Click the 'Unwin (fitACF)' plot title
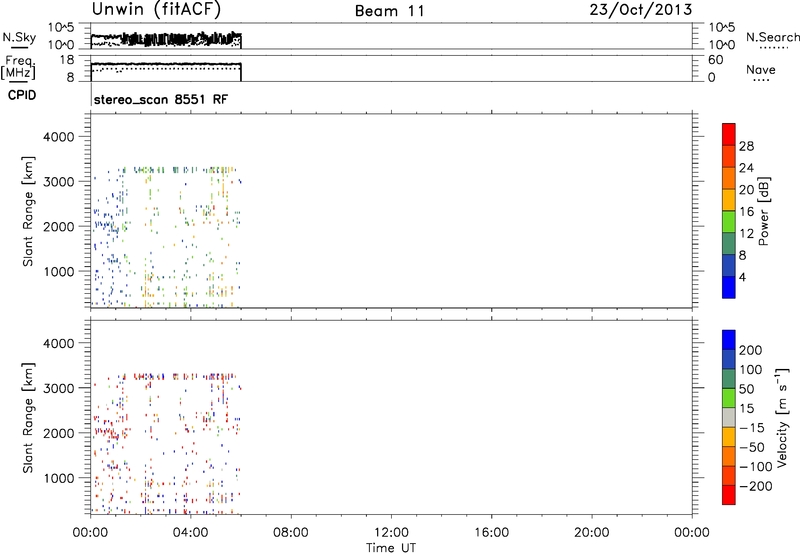 coord(156,10)
